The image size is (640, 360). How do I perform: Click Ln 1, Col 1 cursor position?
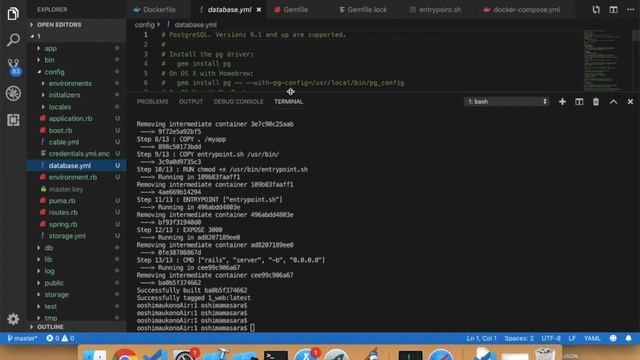(482, 338)
